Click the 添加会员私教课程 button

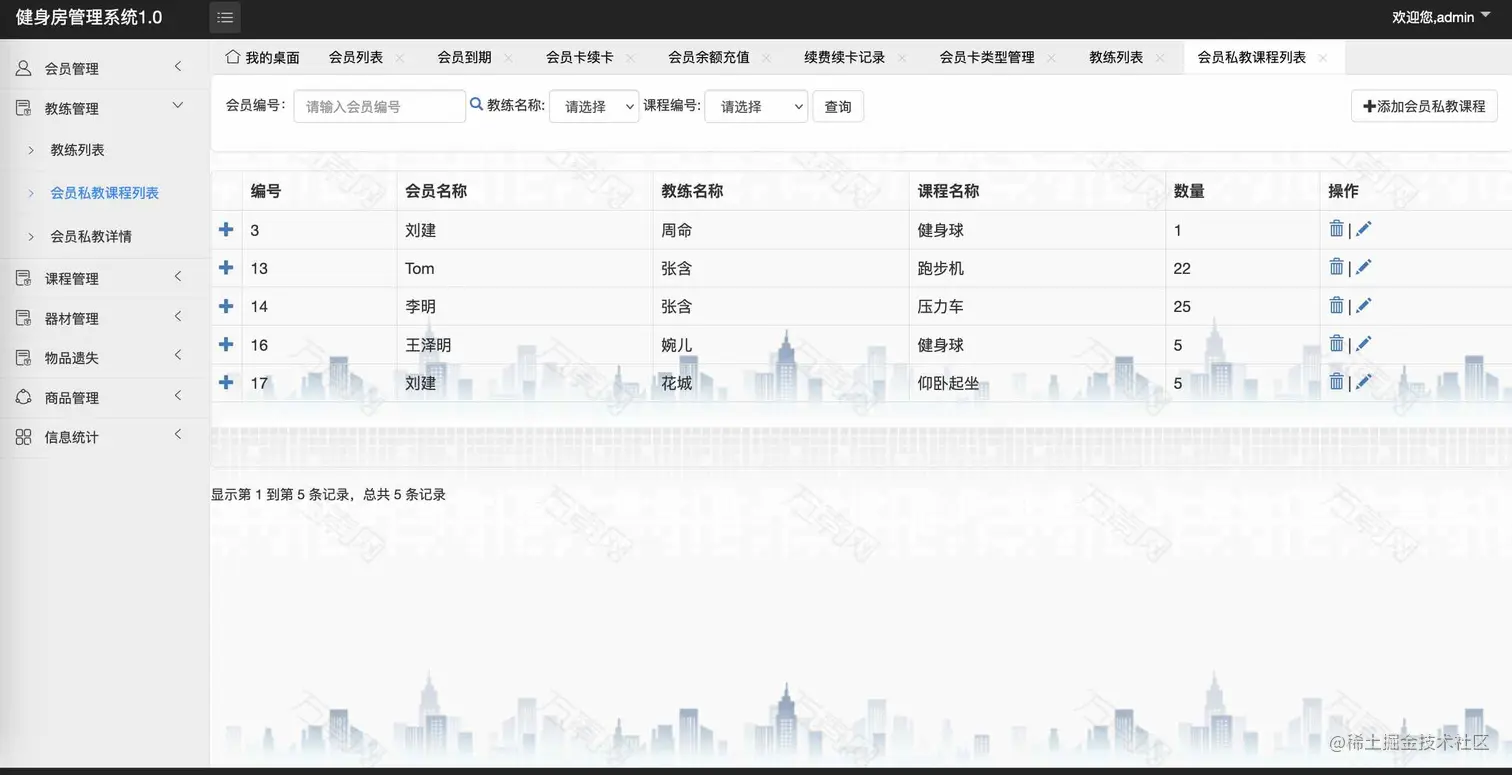coord(1424,106)
